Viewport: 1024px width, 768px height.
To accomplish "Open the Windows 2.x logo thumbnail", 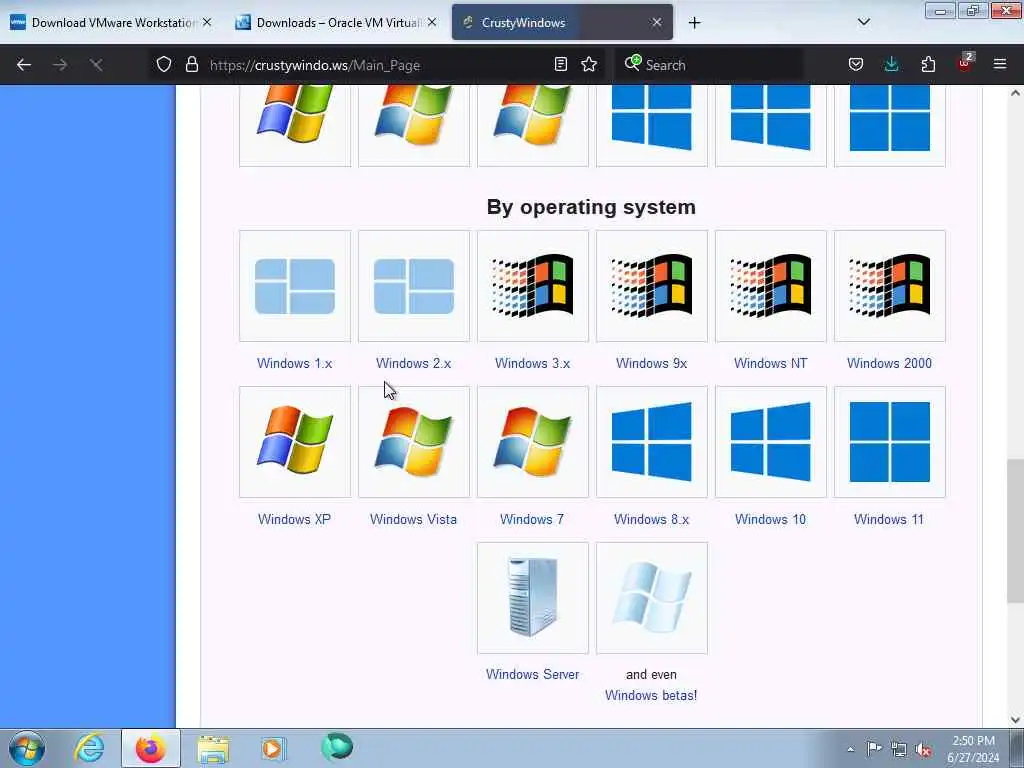I will click(x=413, y=286).
